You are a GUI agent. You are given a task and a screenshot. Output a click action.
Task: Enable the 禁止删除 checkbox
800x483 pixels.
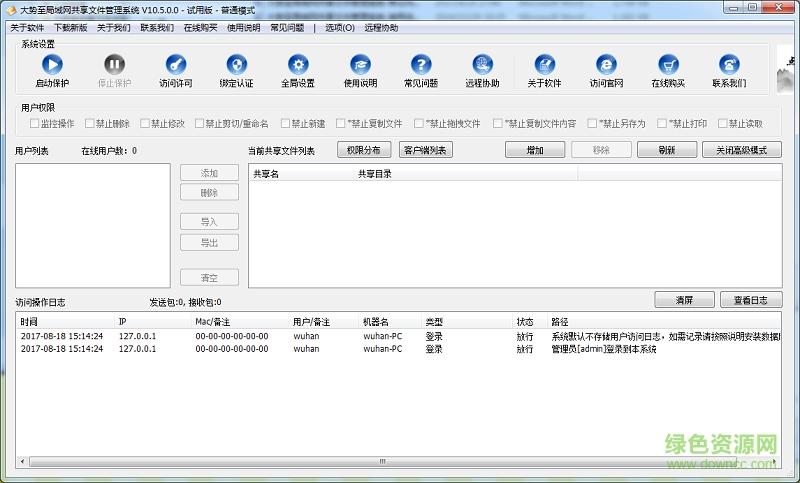90,124
